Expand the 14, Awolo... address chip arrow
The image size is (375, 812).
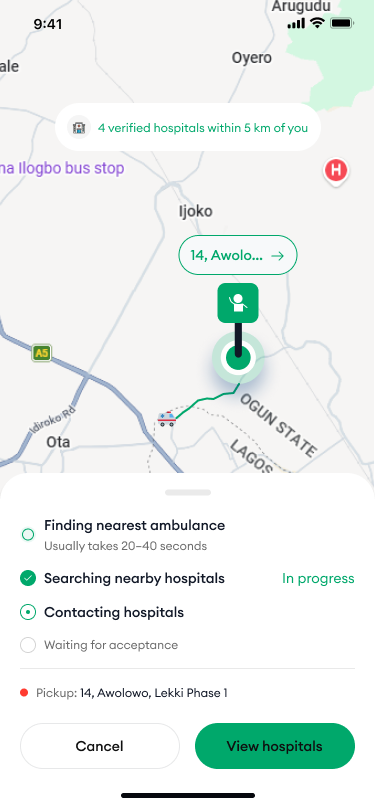tap(278, 255)
